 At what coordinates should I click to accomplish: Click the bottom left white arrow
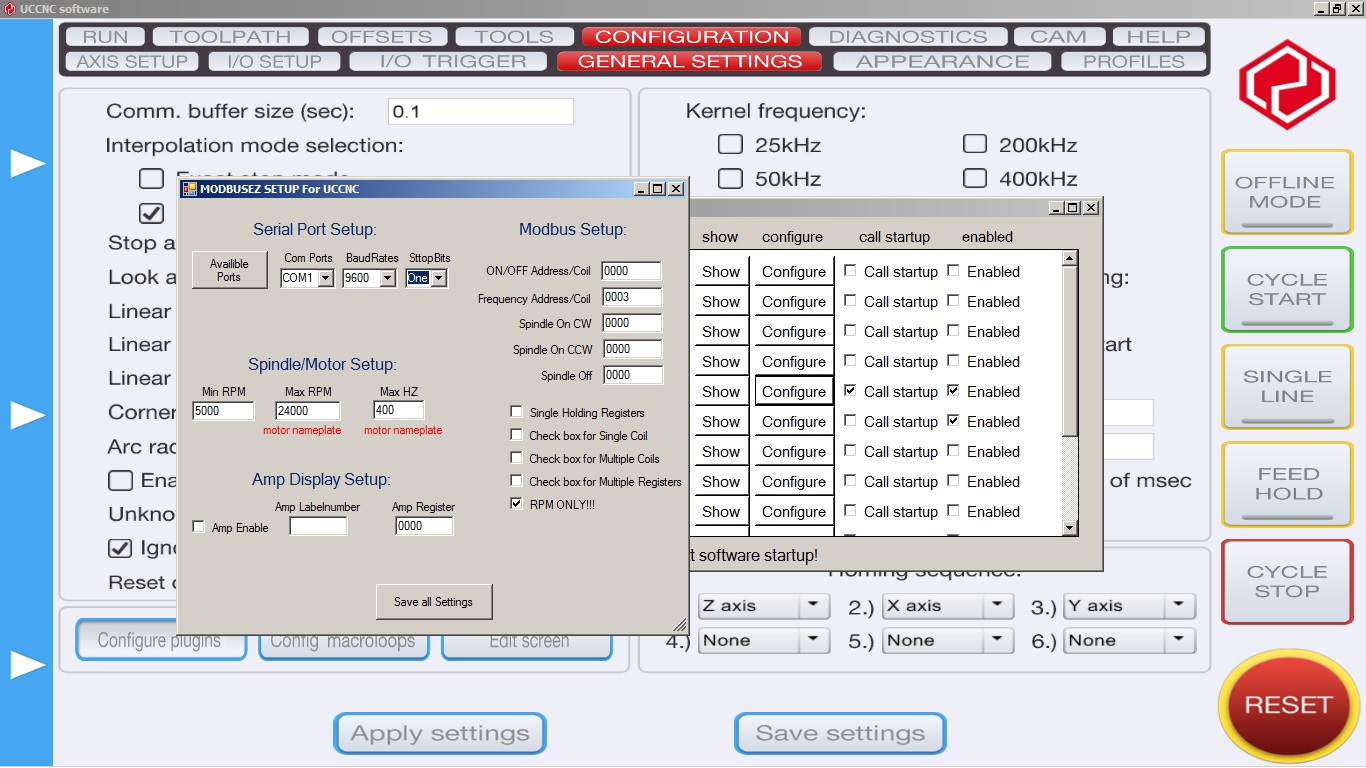point(28,664)
